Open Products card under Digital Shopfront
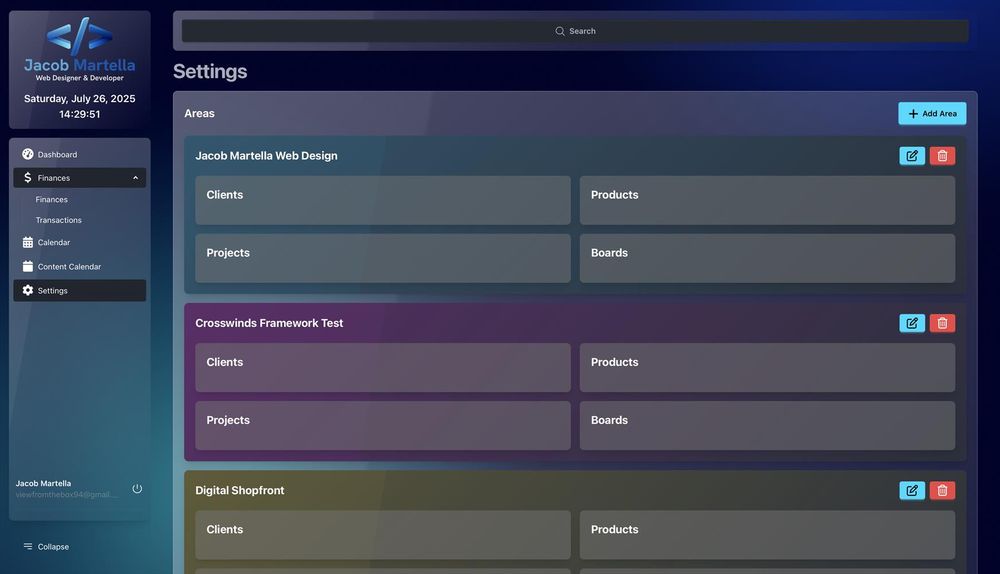Image resolution: width=1000 pixels, height=574 pixels. (767, 534)
